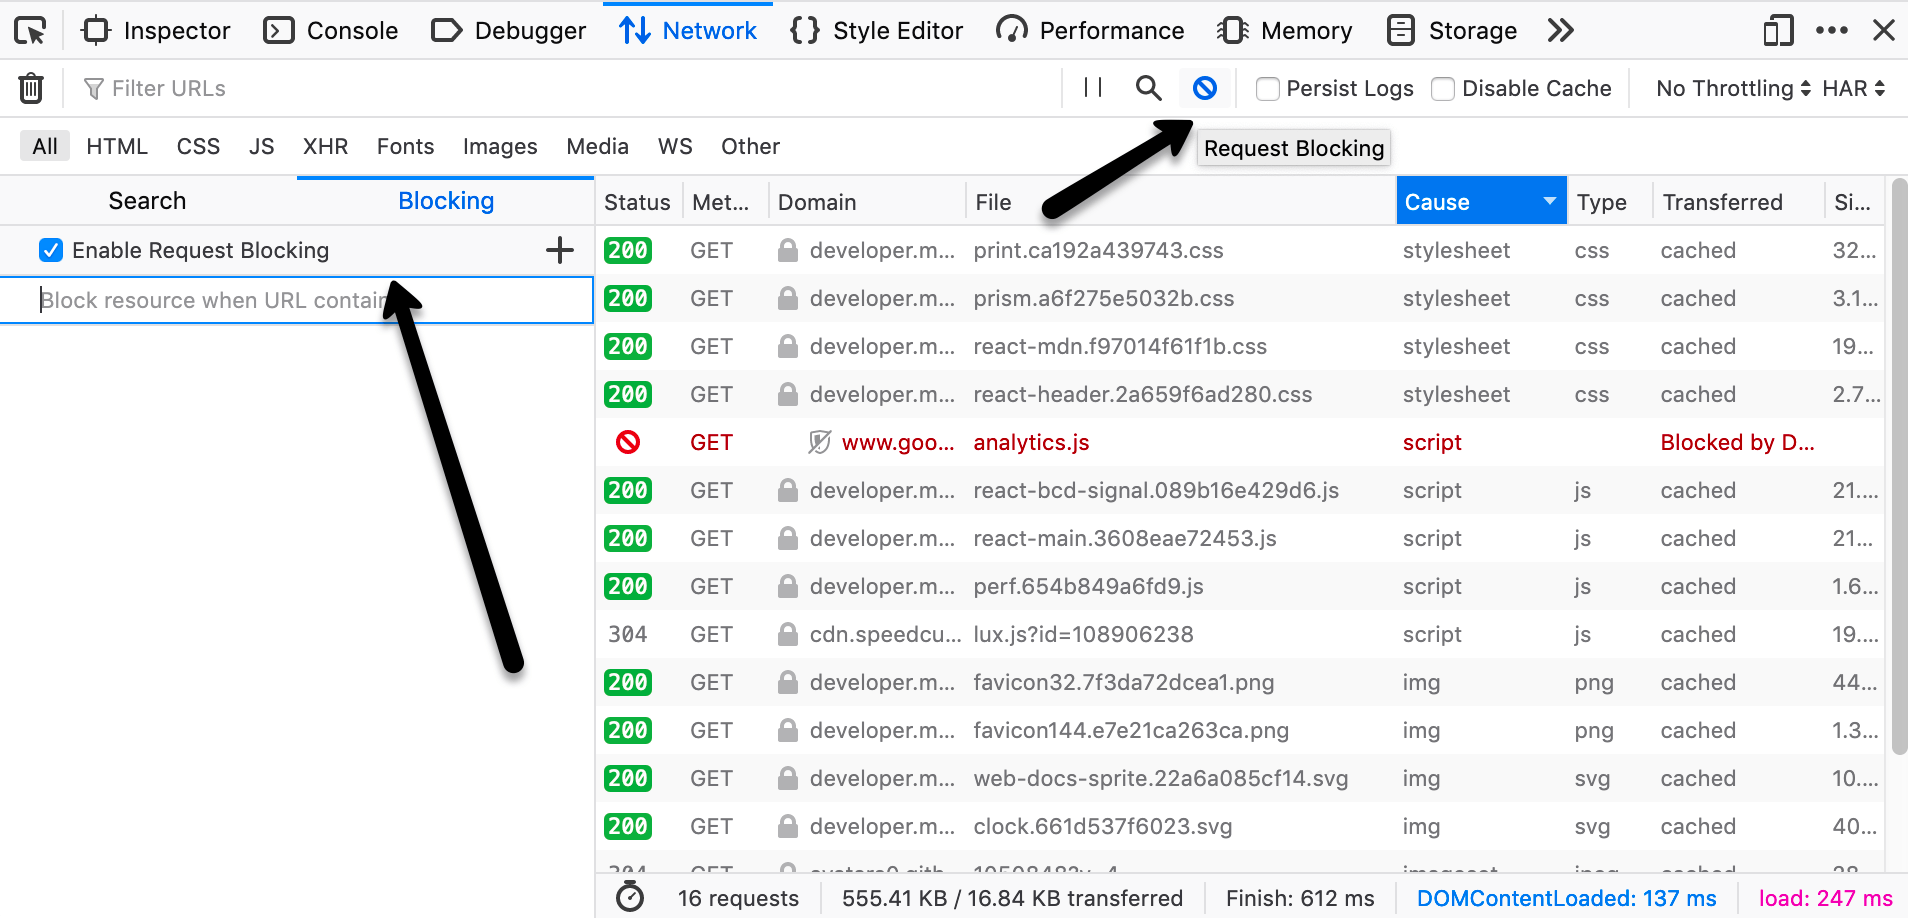
Task: Open the Inspector panel
Action: coord(156,31)
